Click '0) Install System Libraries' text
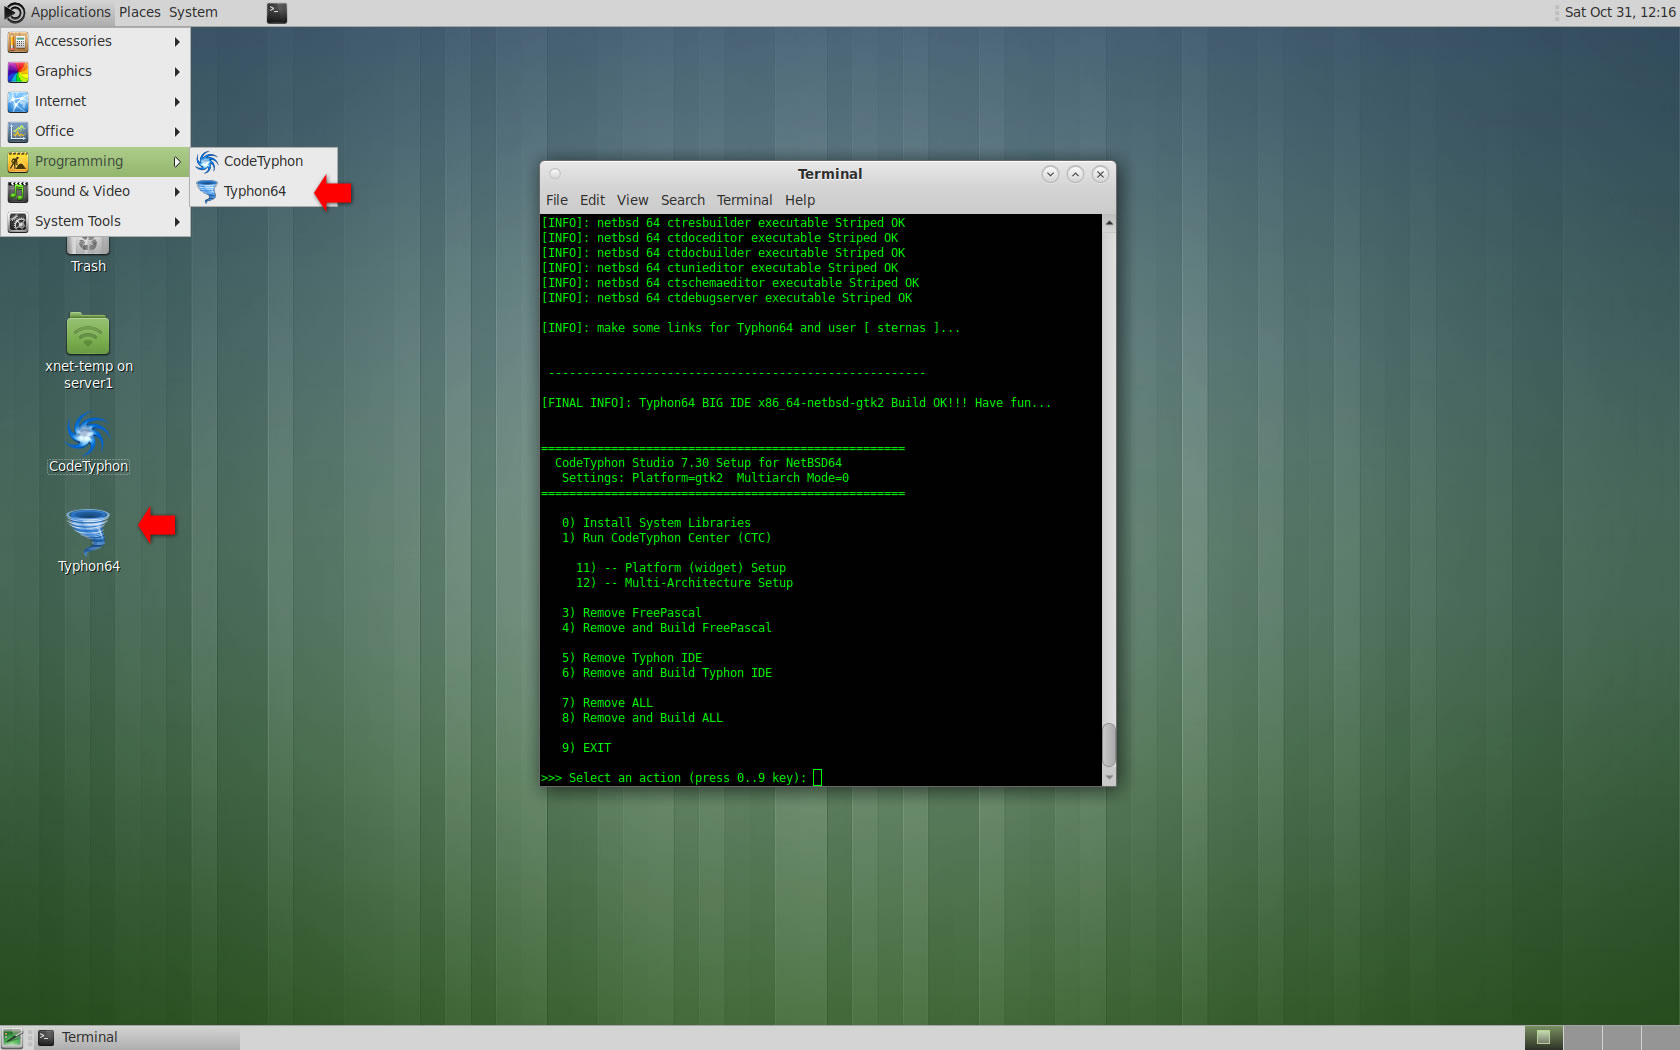 tap(656, 523)
